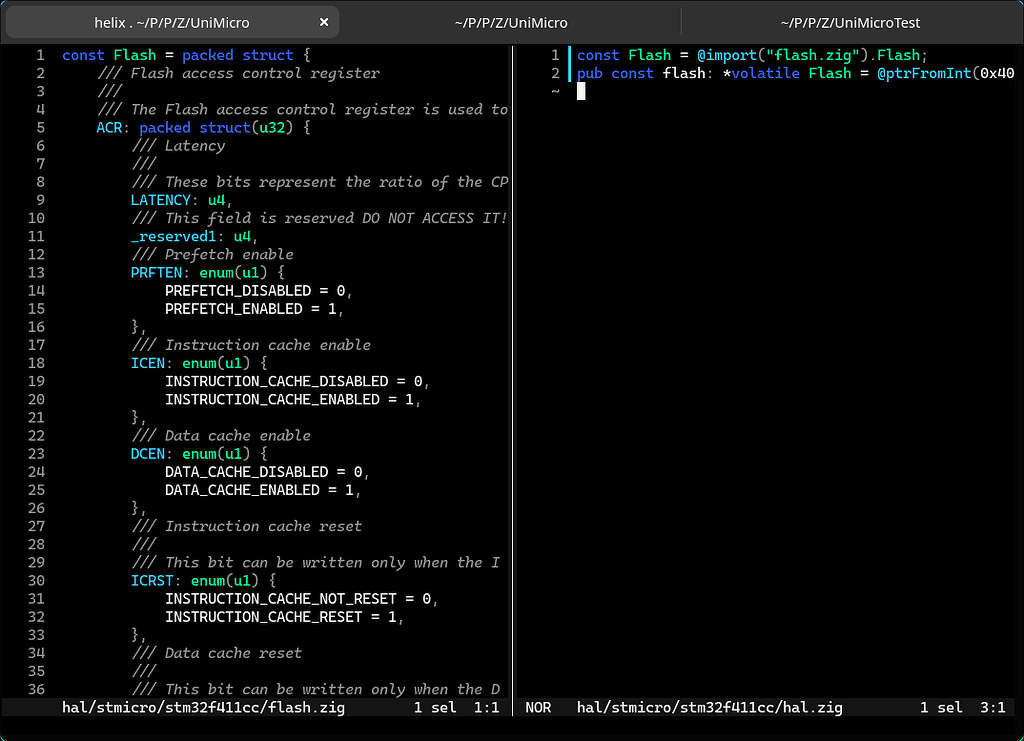Click the ICEN enum on line 18
1024x741 pixels.
tap(147, 363)
